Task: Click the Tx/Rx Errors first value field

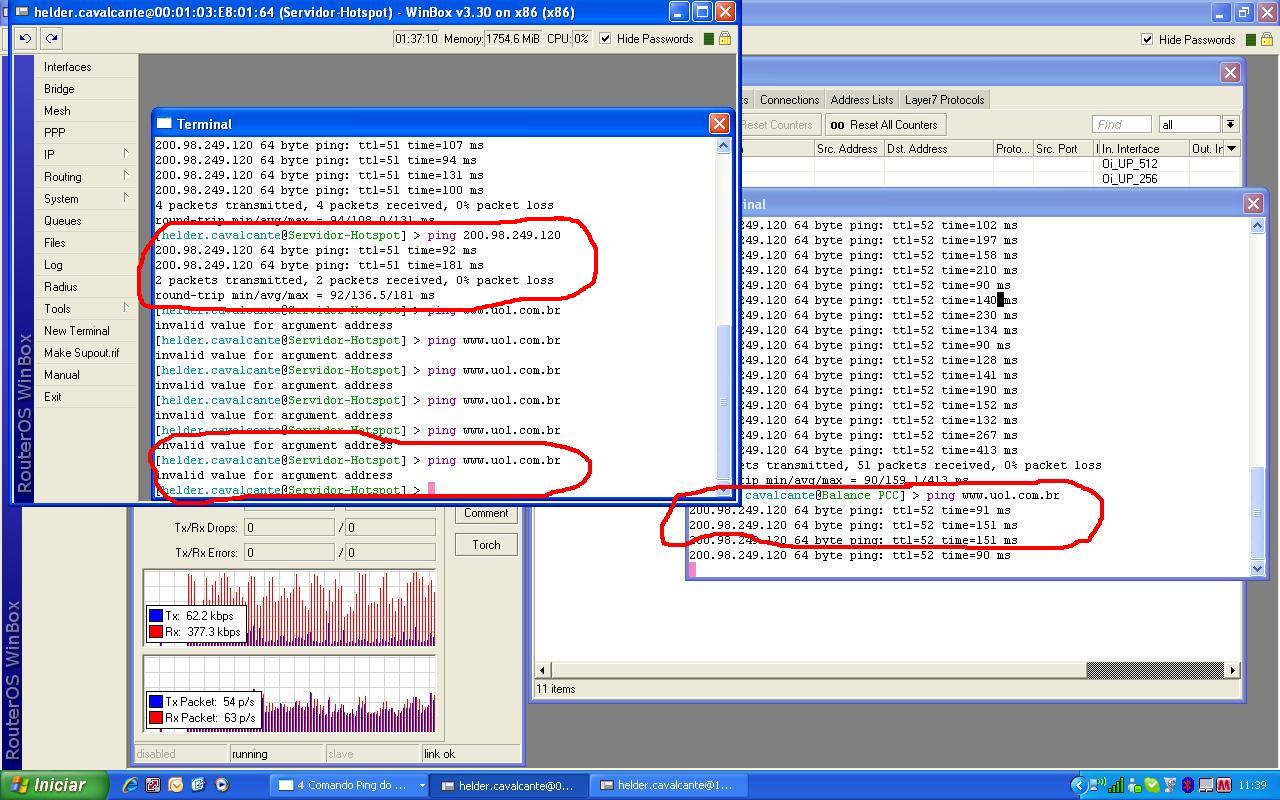Action: [x=289, y=552]
